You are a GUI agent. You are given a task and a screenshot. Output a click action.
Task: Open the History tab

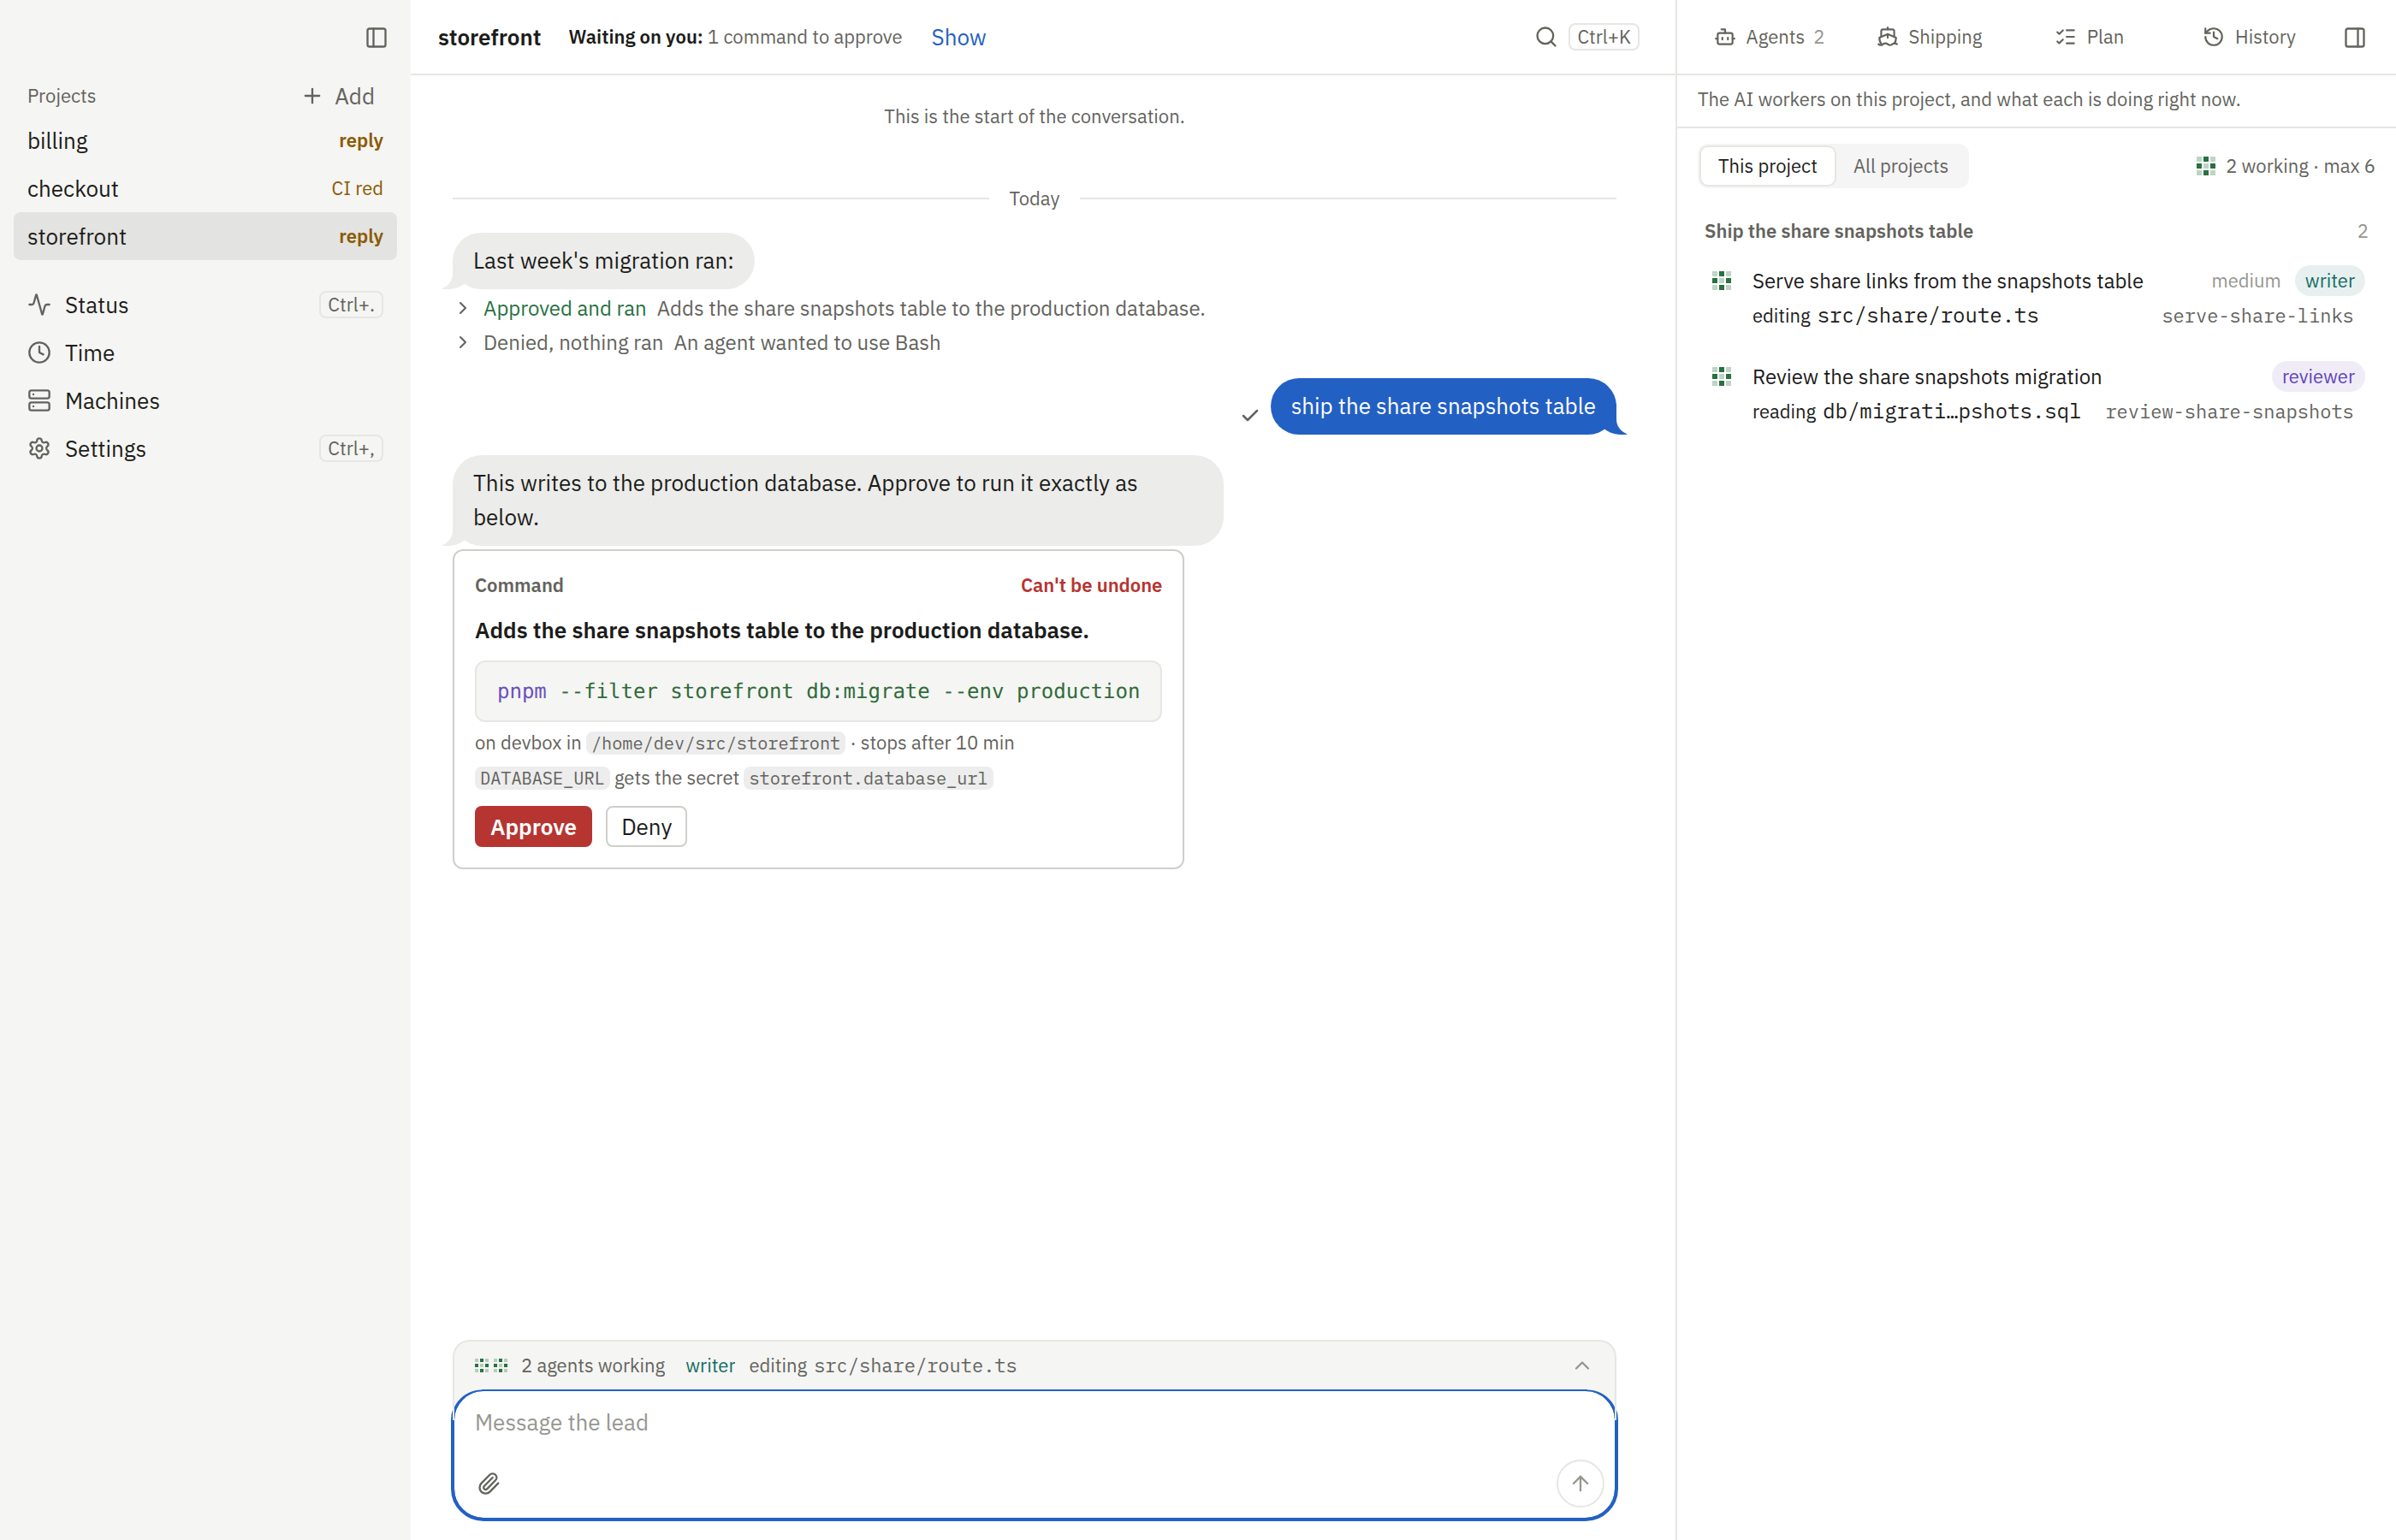pos(2250,37)
